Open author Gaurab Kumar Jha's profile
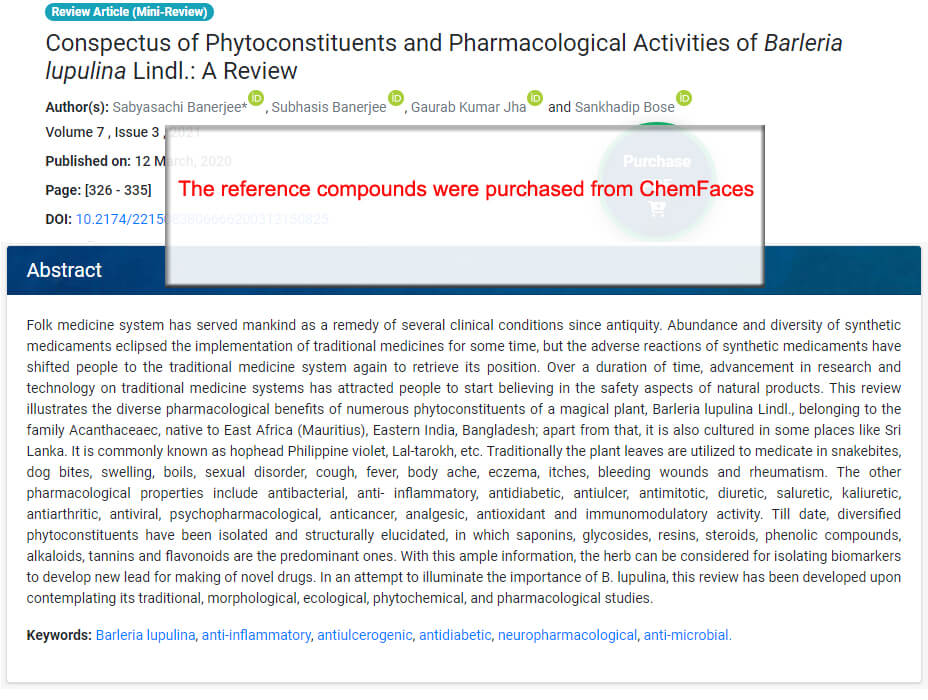 [x=468, y=107]
